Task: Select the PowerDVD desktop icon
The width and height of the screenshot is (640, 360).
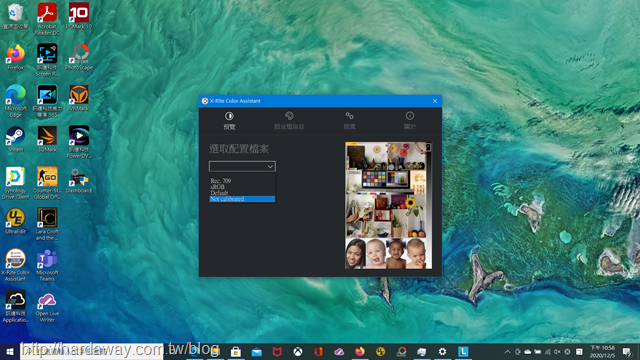Action: coord(79,142)
